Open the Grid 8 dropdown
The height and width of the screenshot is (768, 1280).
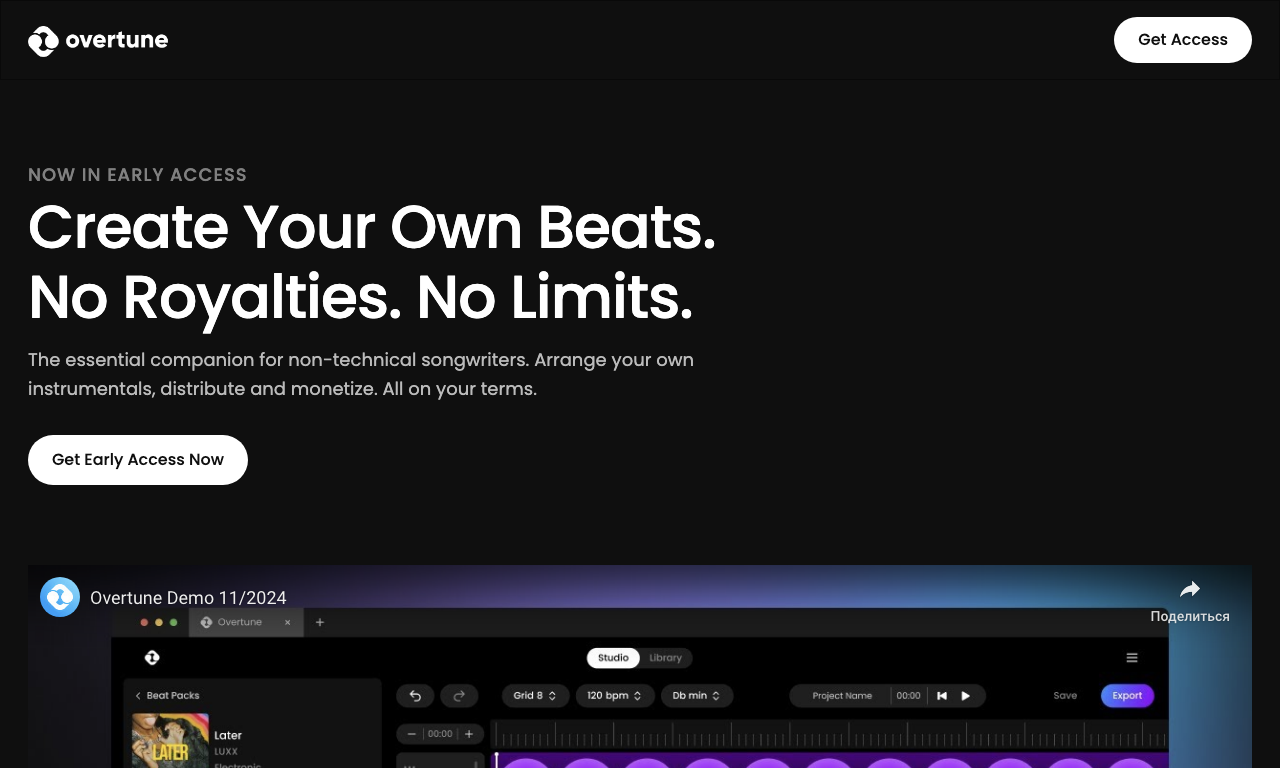coord(536,696)
